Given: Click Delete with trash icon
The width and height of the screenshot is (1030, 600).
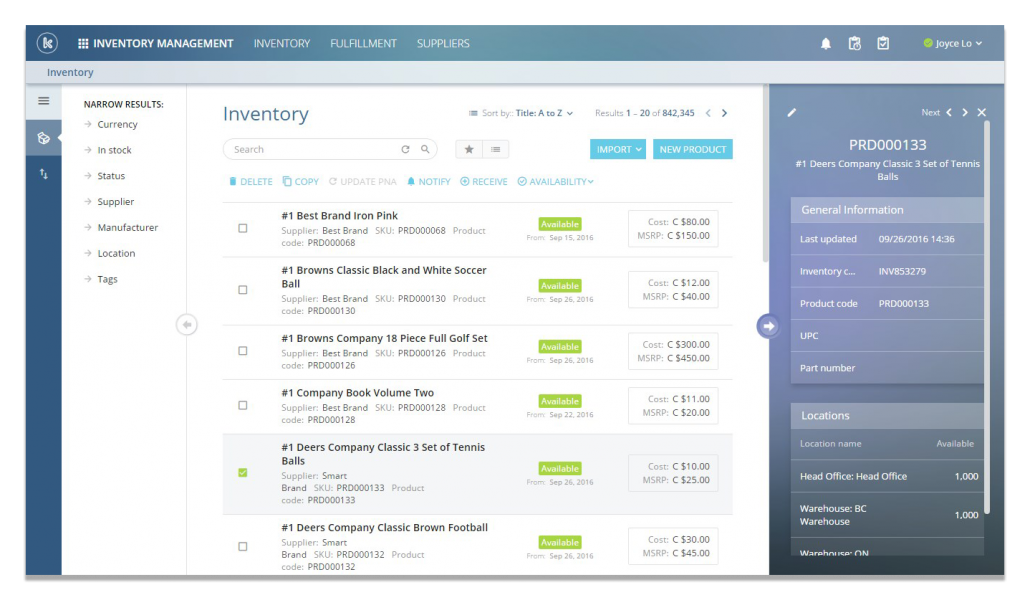Looking at the screenshot, I should click(x=250, y=181).
